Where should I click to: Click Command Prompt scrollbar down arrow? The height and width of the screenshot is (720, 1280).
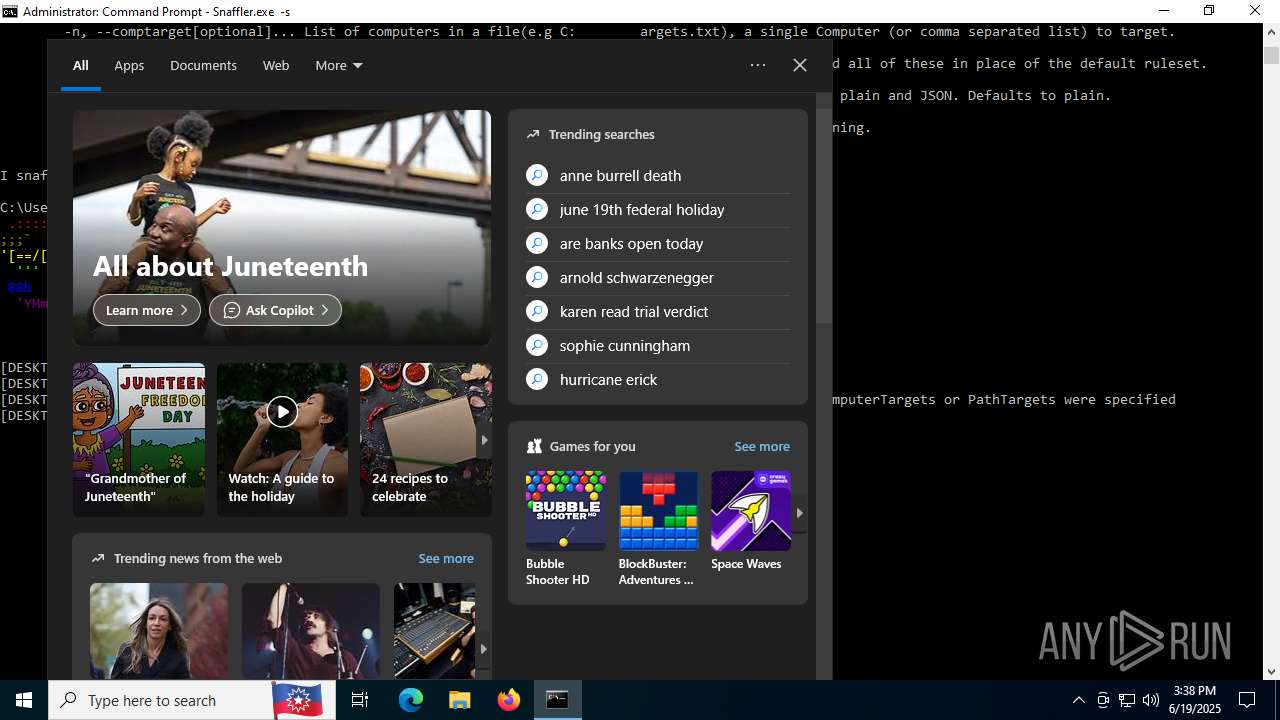coord(1271,672)
